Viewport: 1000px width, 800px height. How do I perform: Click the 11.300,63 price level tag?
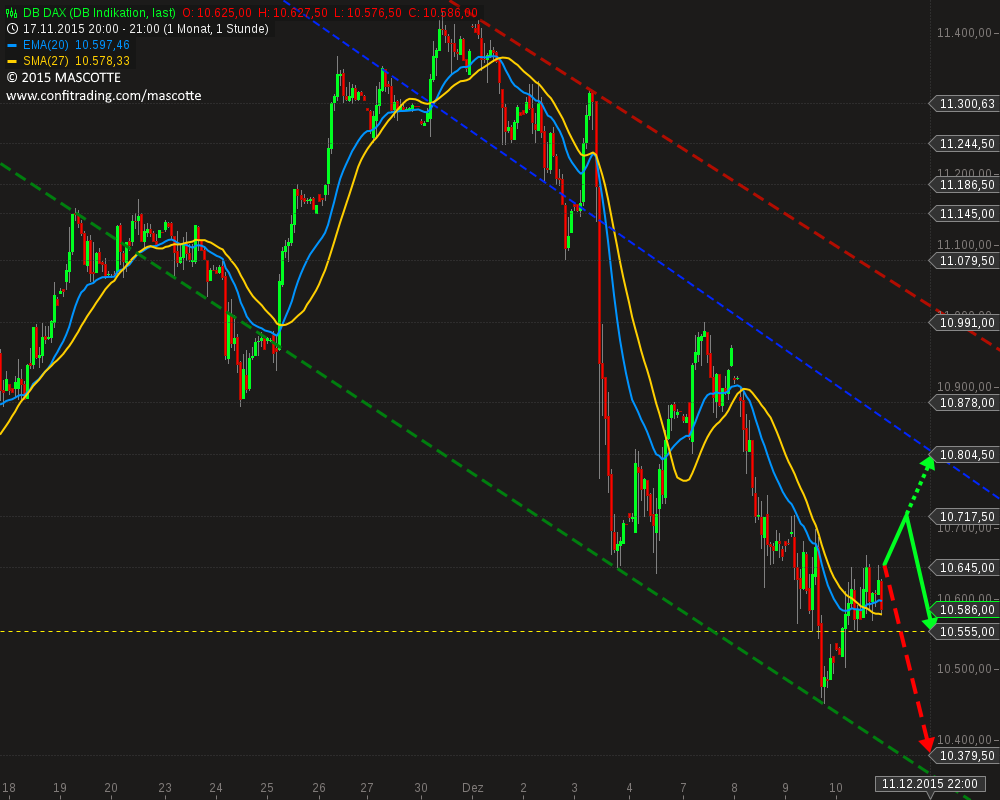click(964, 103)
